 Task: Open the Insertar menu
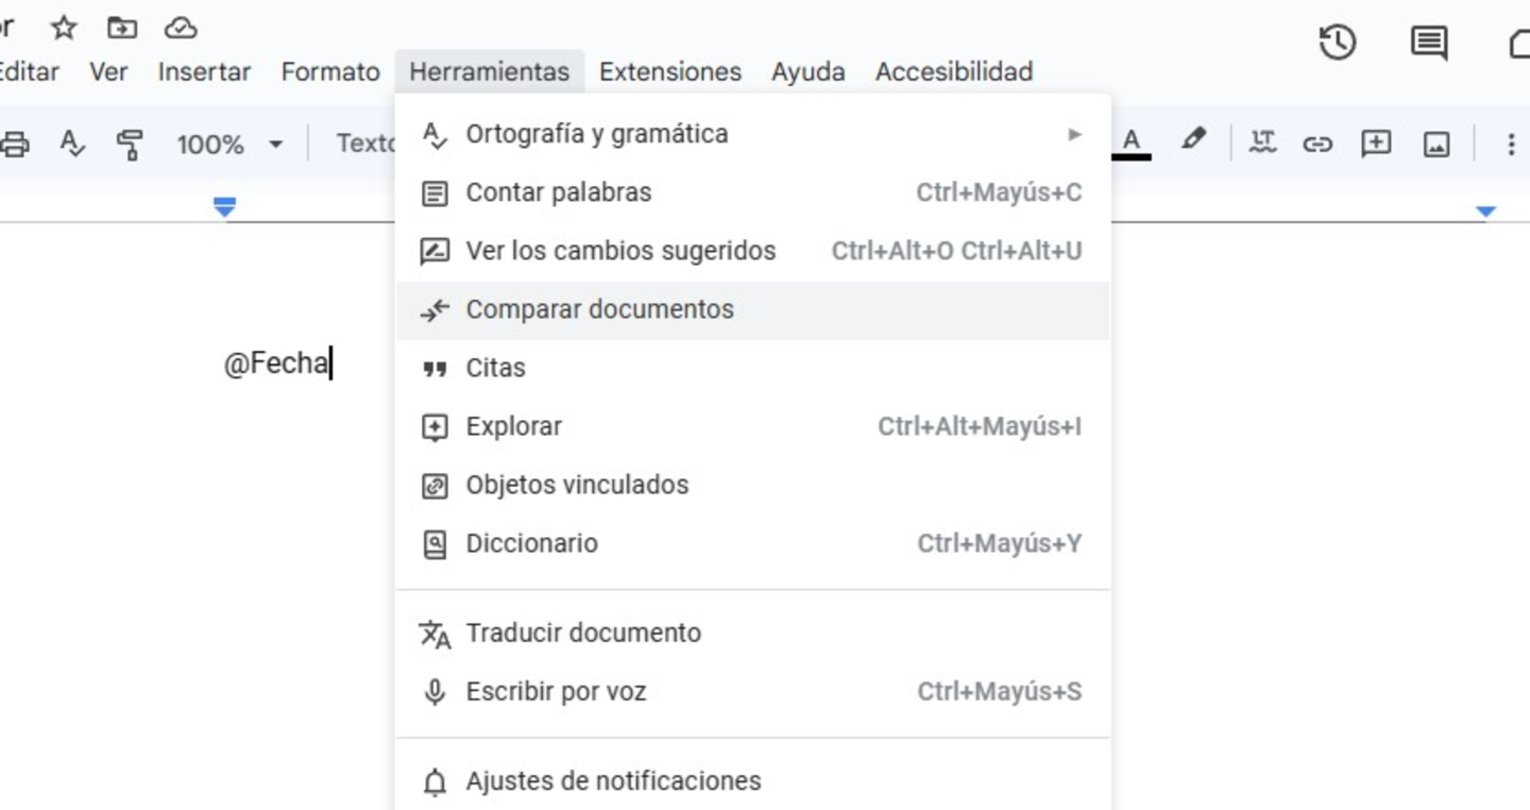(x=204, y=72)
